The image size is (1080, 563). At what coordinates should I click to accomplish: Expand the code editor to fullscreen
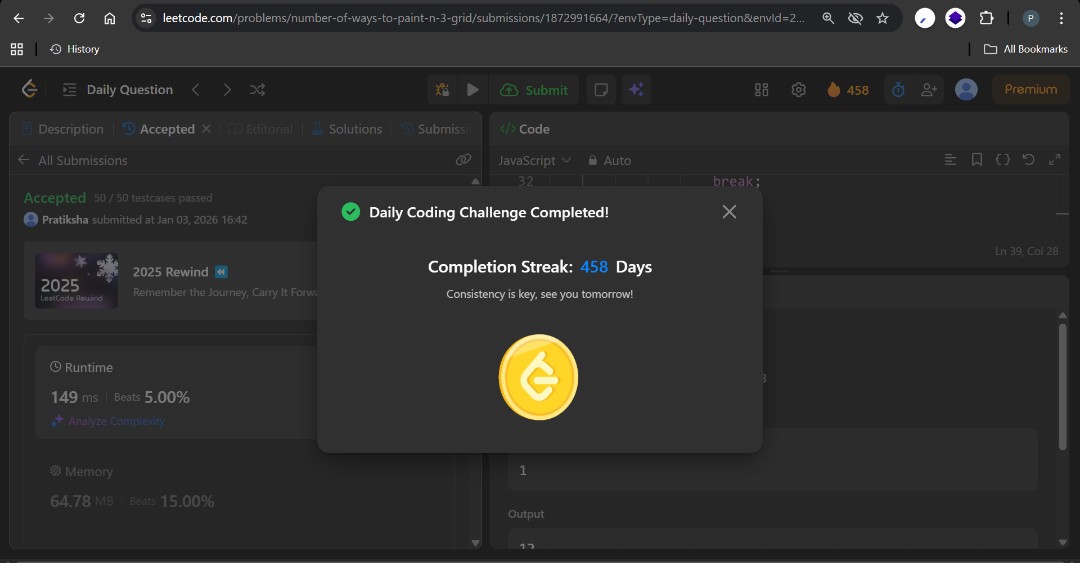1055,160
